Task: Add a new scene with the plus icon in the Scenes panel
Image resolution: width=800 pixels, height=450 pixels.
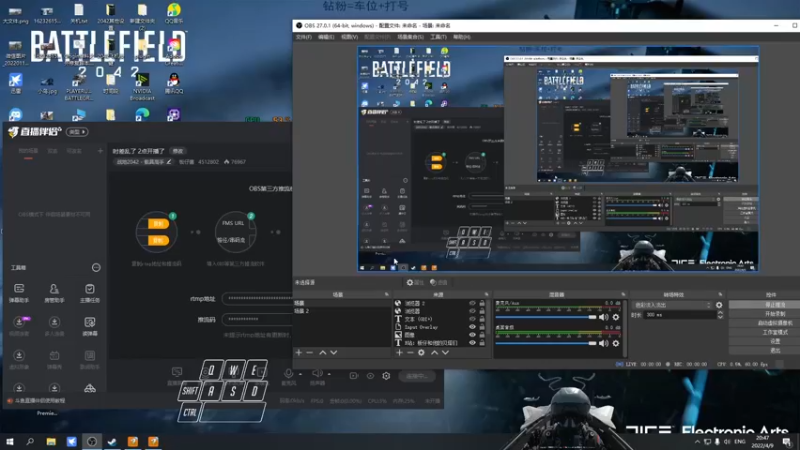Action: [x=299, y=353]
